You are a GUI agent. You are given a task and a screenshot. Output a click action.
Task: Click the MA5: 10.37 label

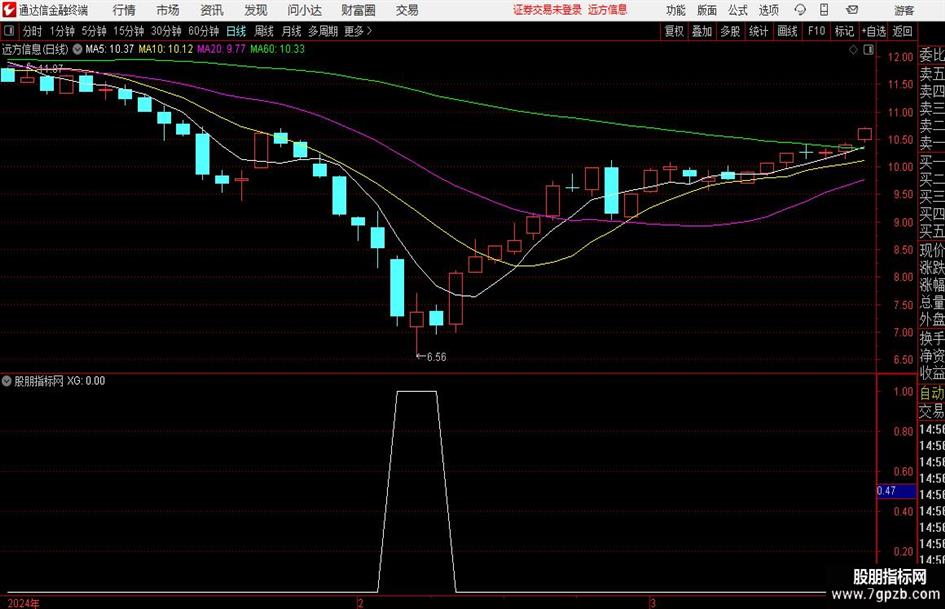point(110,49)
